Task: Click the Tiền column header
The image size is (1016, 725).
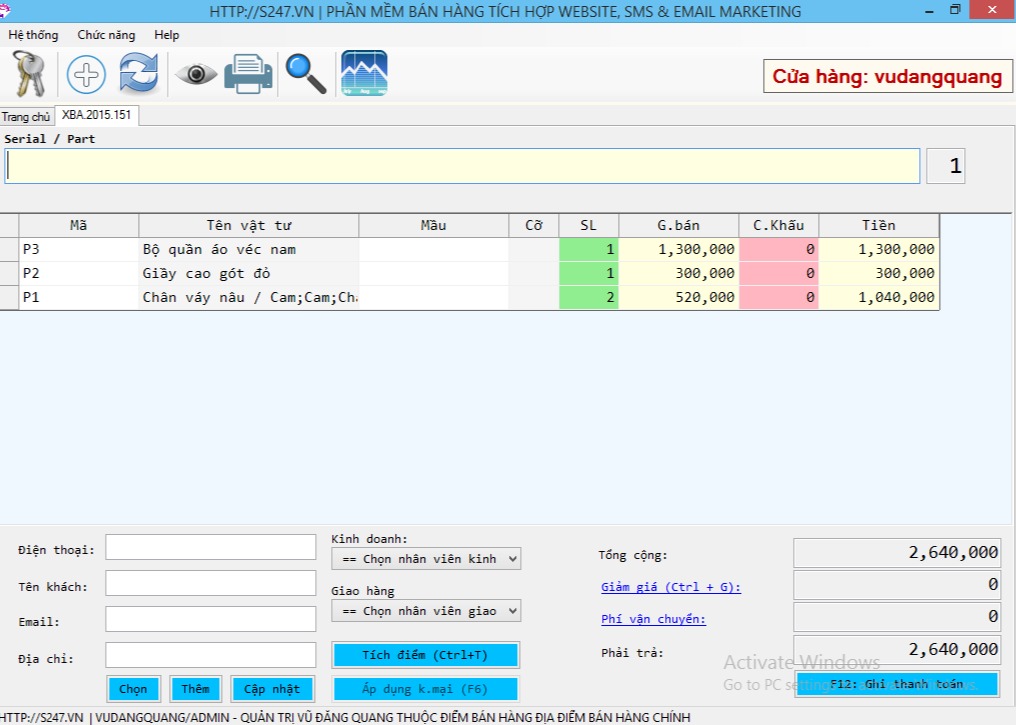Action: (x=879, y=225)
